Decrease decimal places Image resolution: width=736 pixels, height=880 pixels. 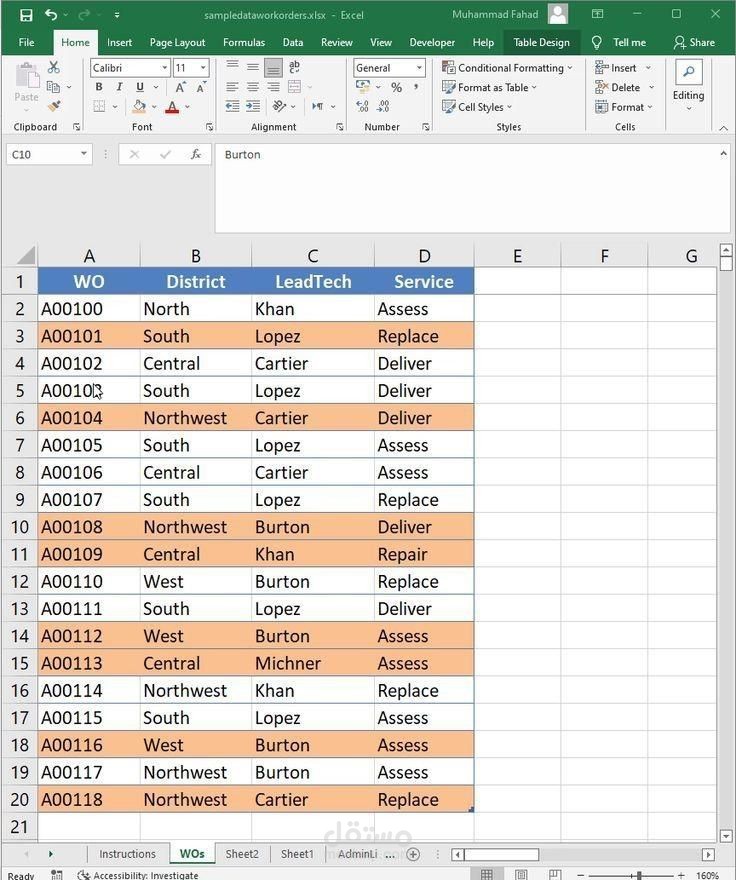pyautogui.click(x=383, y=106)
